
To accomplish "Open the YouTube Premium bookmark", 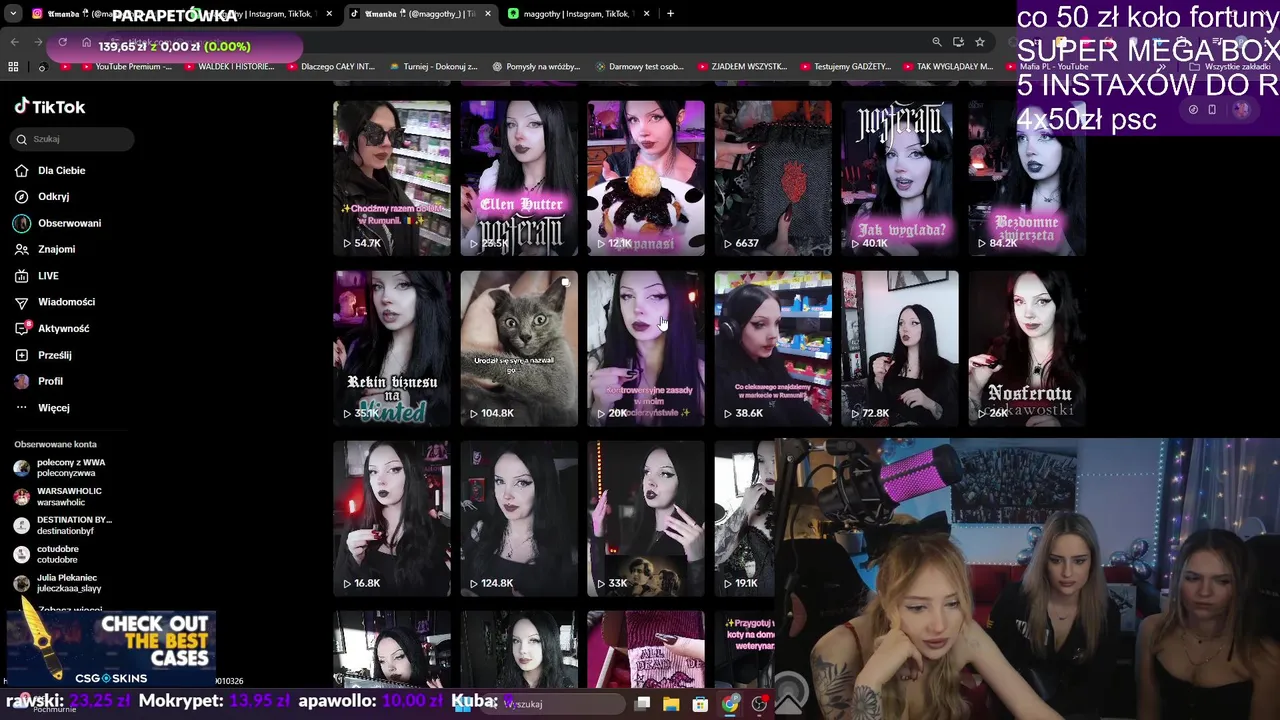I will coord(126,67).
